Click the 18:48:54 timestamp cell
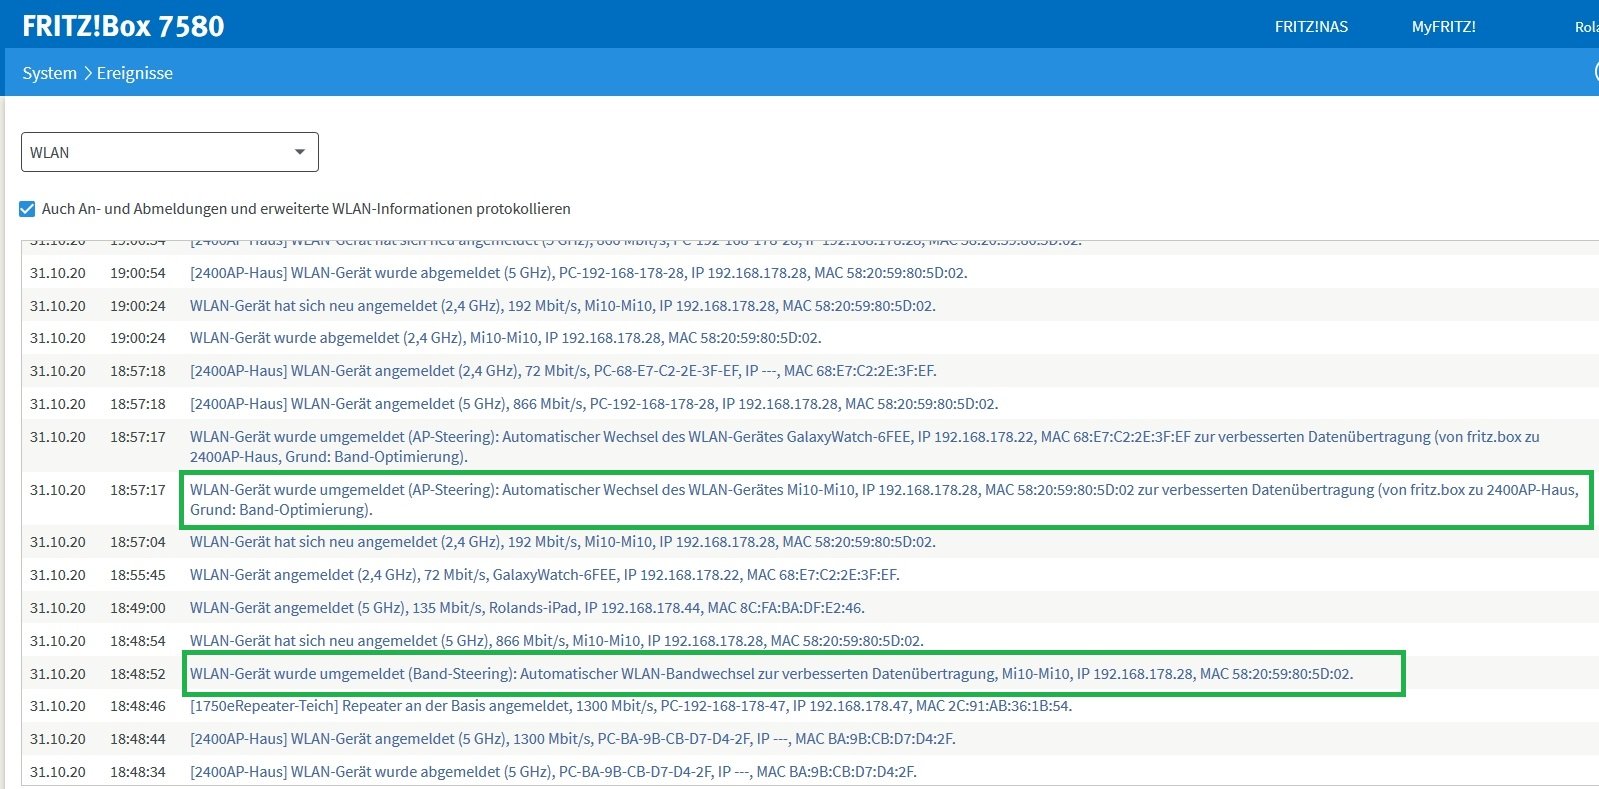This screenshot has height=789, width=1599. (x=138, y=641)
